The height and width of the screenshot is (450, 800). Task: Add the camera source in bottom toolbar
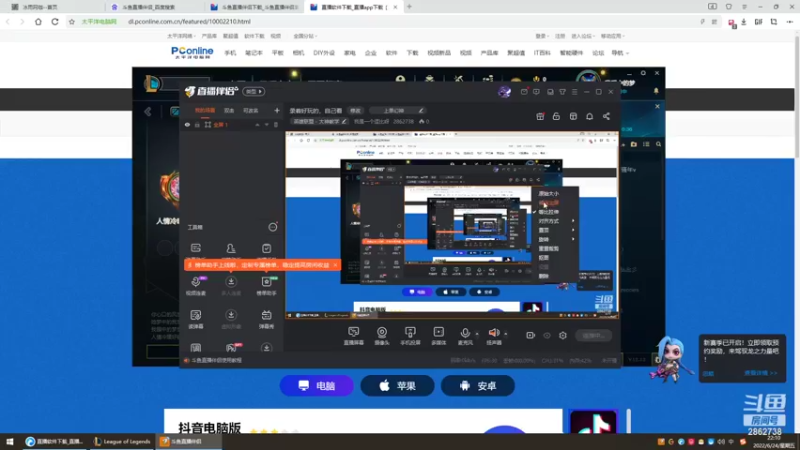click(x=382, y=335)
